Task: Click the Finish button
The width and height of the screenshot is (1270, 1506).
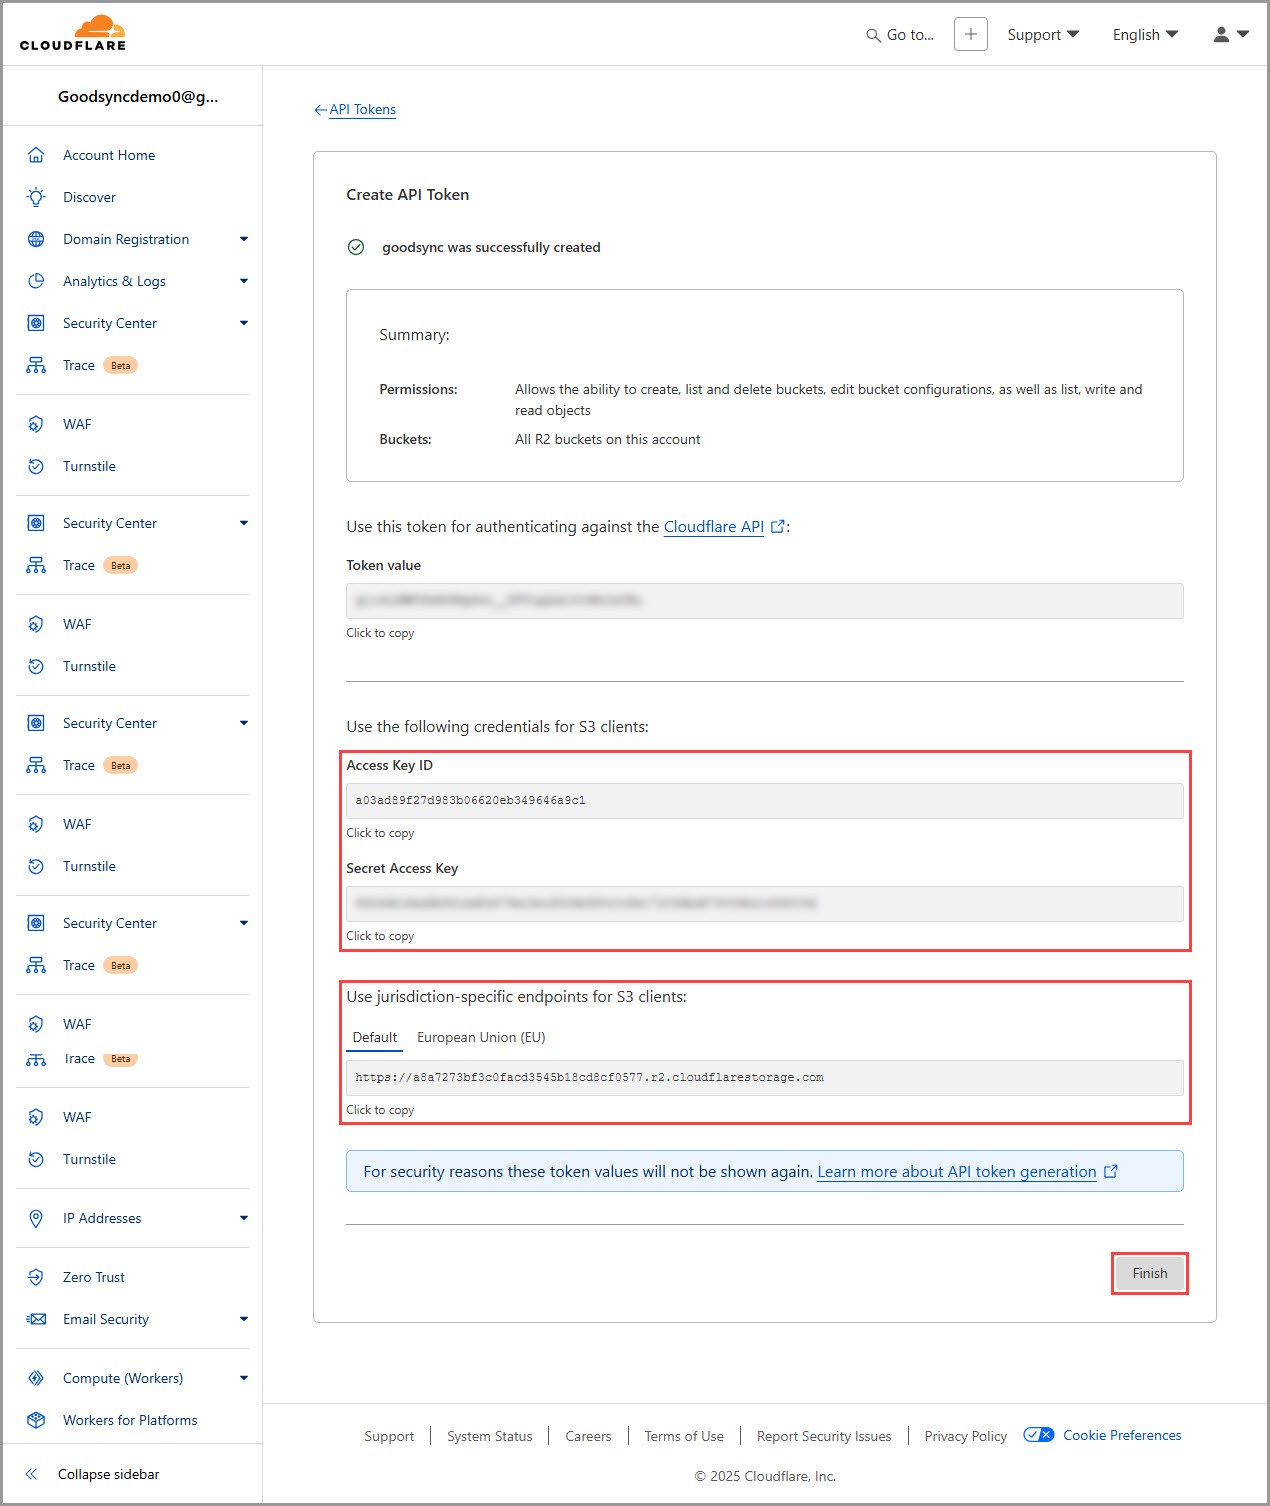Action: pyautogui.click(x=1150, y=1273)
